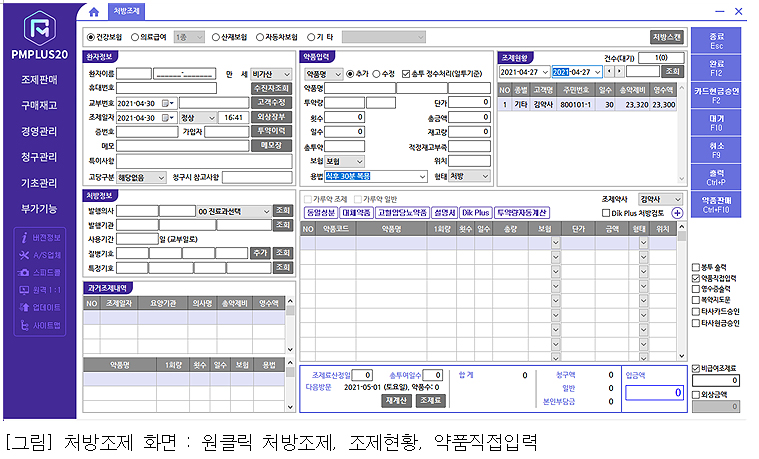Image resolution: width=759 pixels, height=459 pixels.
Task: Click 완료 F12 button
Action: [716, 68]
